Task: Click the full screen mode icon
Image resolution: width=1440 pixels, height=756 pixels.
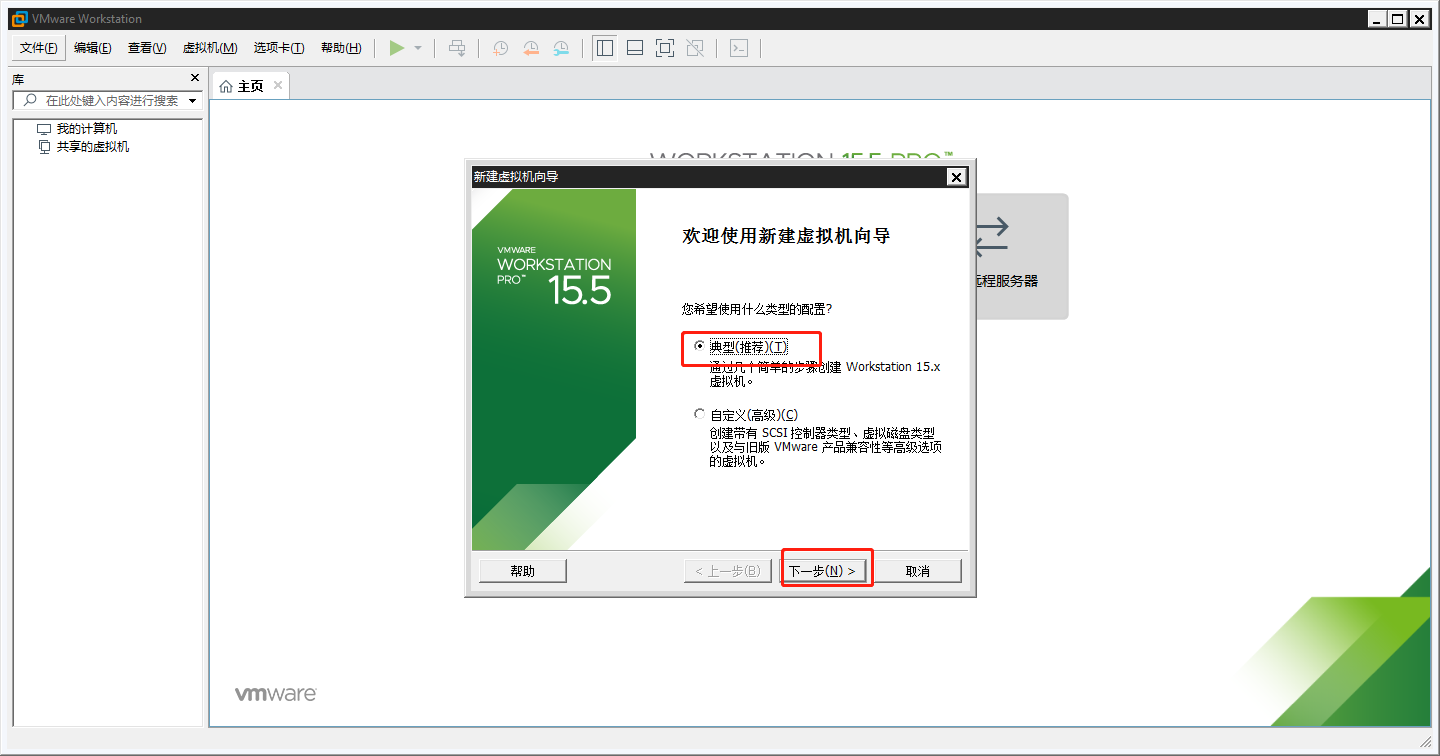Action: (665, 48)
